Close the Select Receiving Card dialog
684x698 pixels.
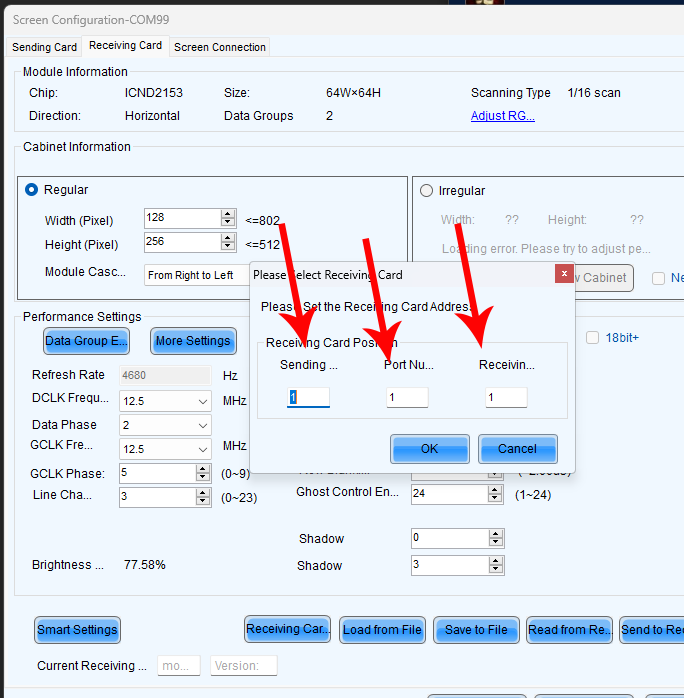[564, 273]
